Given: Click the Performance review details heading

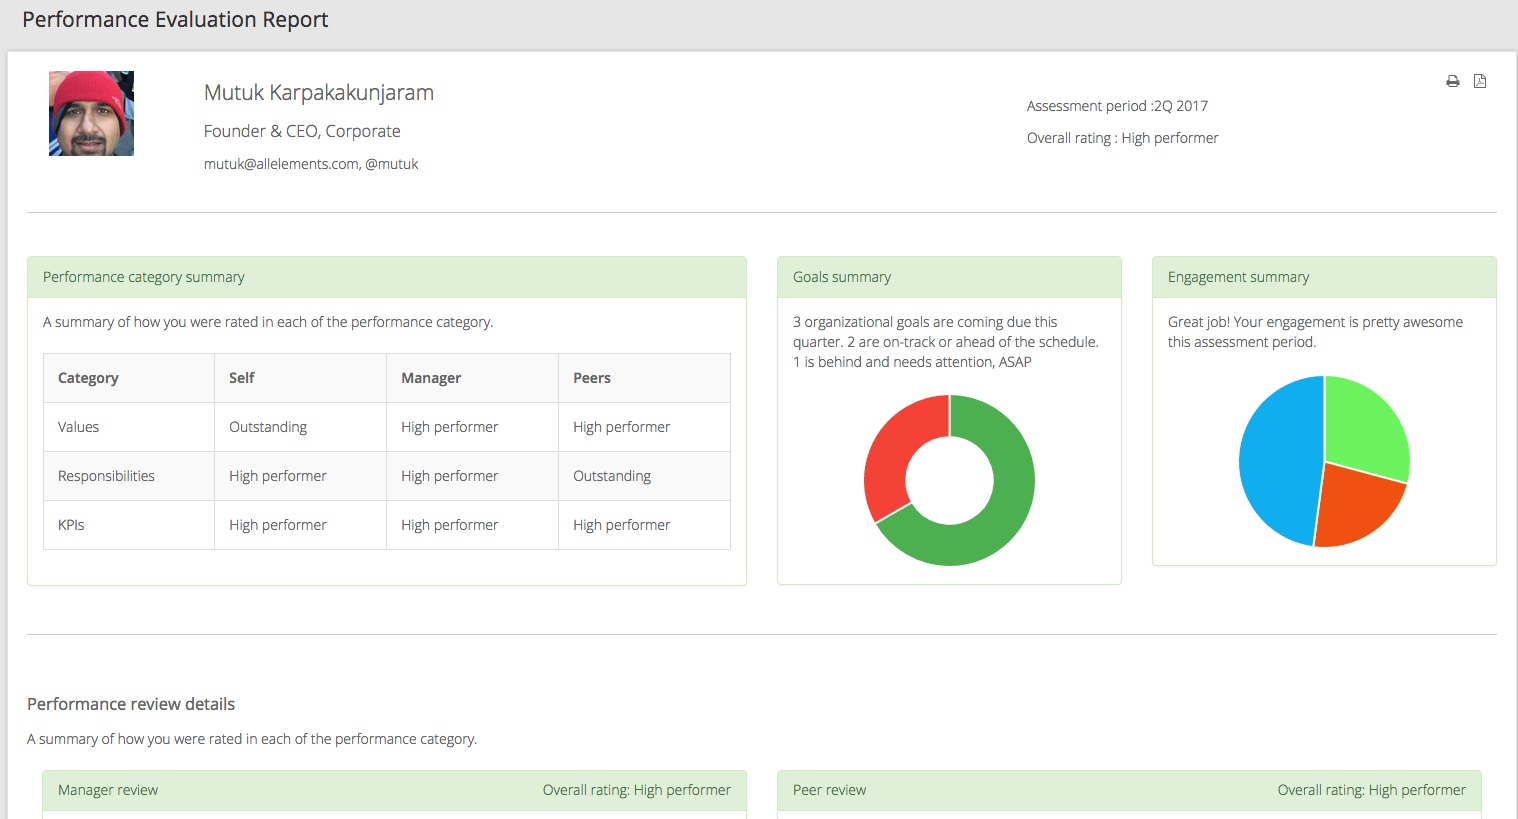Looking at the screenshot, I should pyautogui.click(x=131, y=704).
